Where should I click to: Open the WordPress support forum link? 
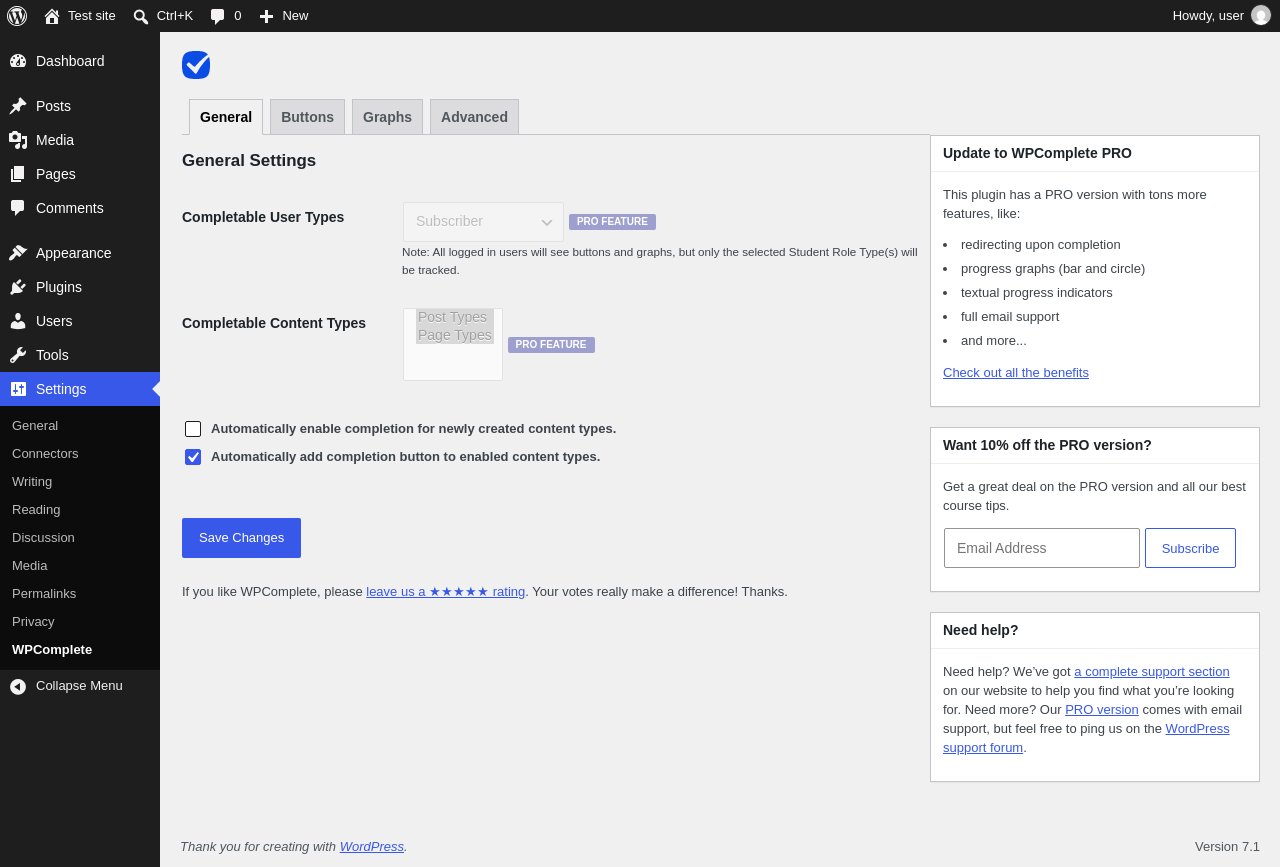(1086, 738)
